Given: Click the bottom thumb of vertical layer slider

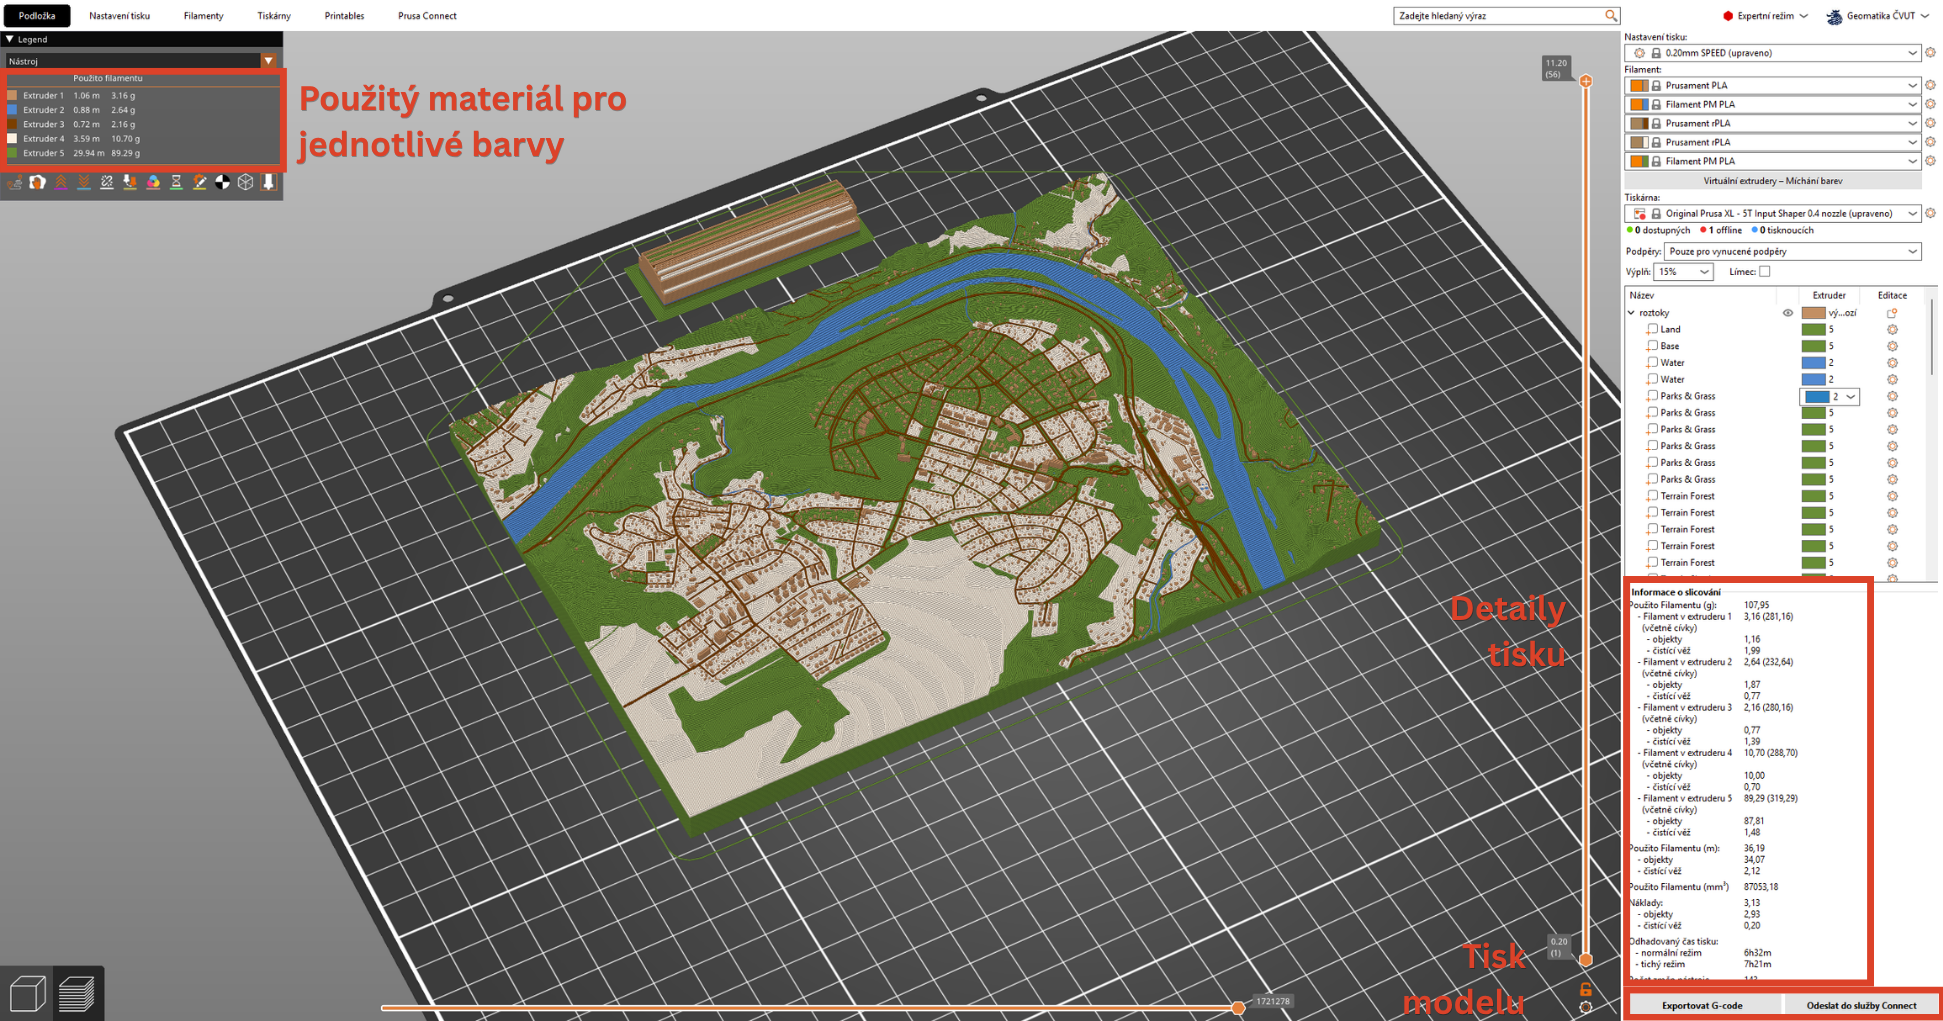Looking at the screenshot, I should [x=1586, y=960].
